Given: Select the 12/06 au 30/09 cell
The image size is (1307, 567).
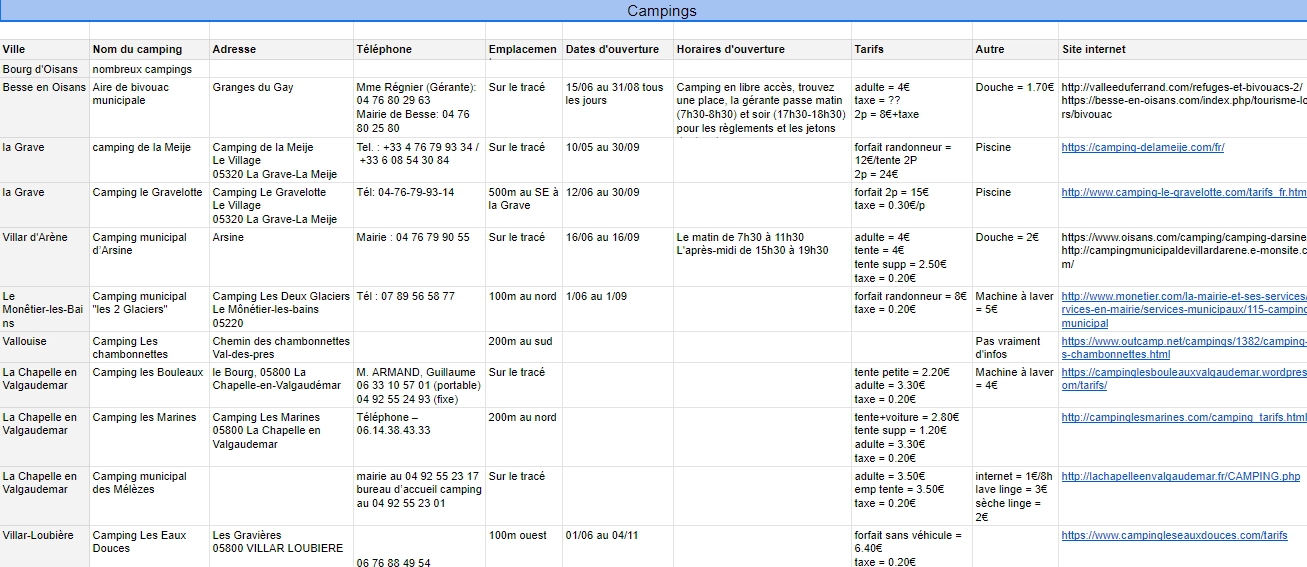Looking at the screenshot, I should tap(617, 205).
